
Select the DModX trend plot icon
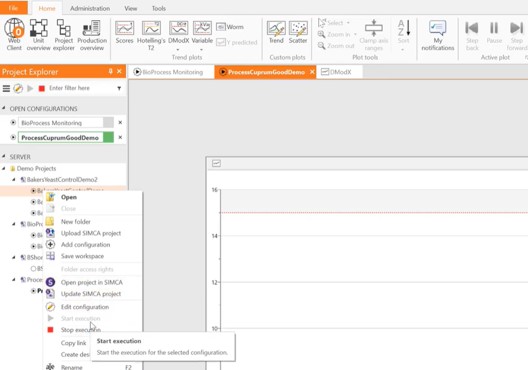click(178, 32)
